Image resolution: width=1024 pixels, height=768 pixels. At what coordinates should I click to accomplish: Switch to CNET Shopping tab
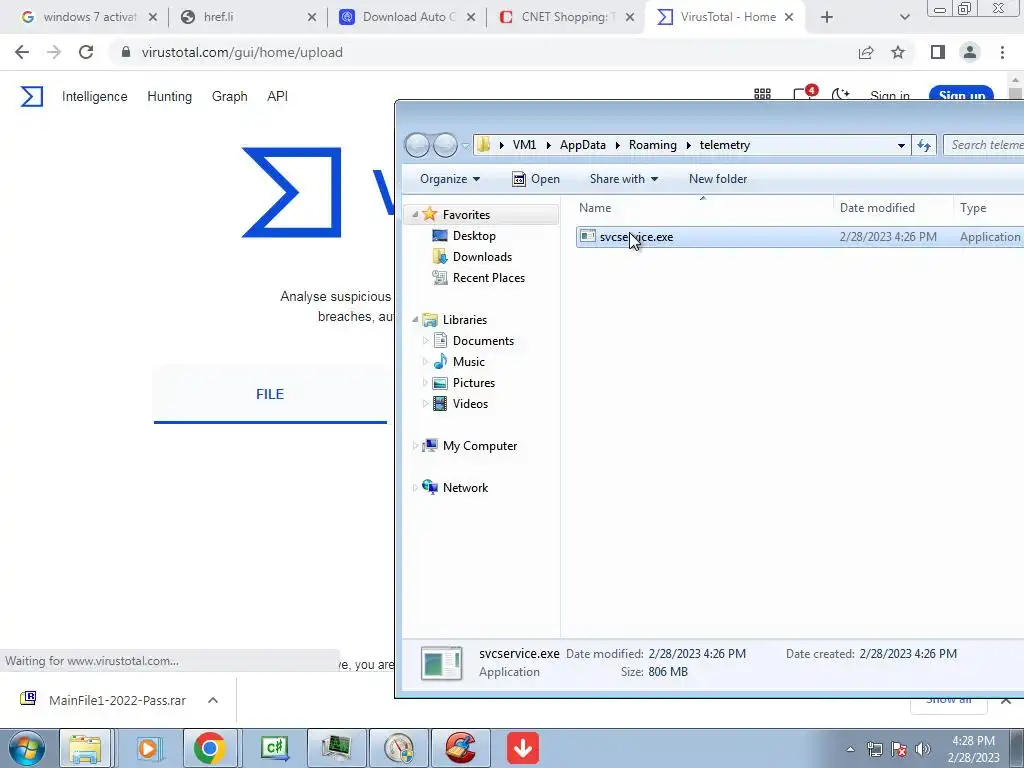[x=566, y=17]
